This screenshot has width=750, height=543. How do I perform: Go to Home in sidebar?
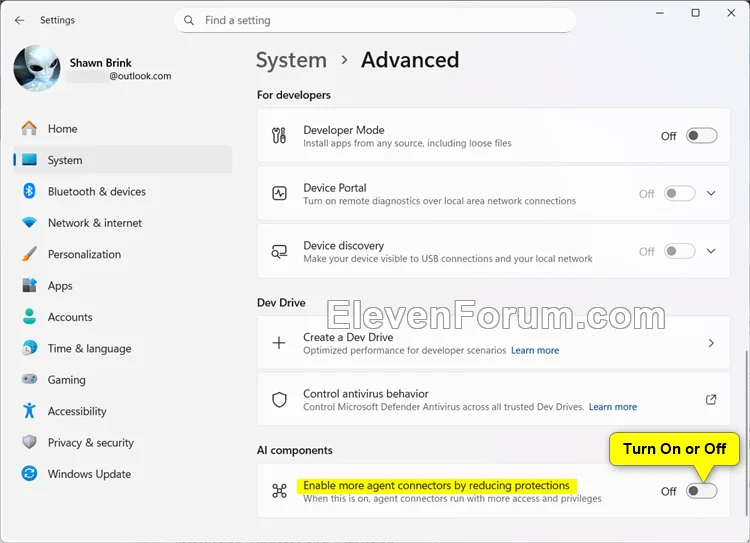click(x=123, y=129)
